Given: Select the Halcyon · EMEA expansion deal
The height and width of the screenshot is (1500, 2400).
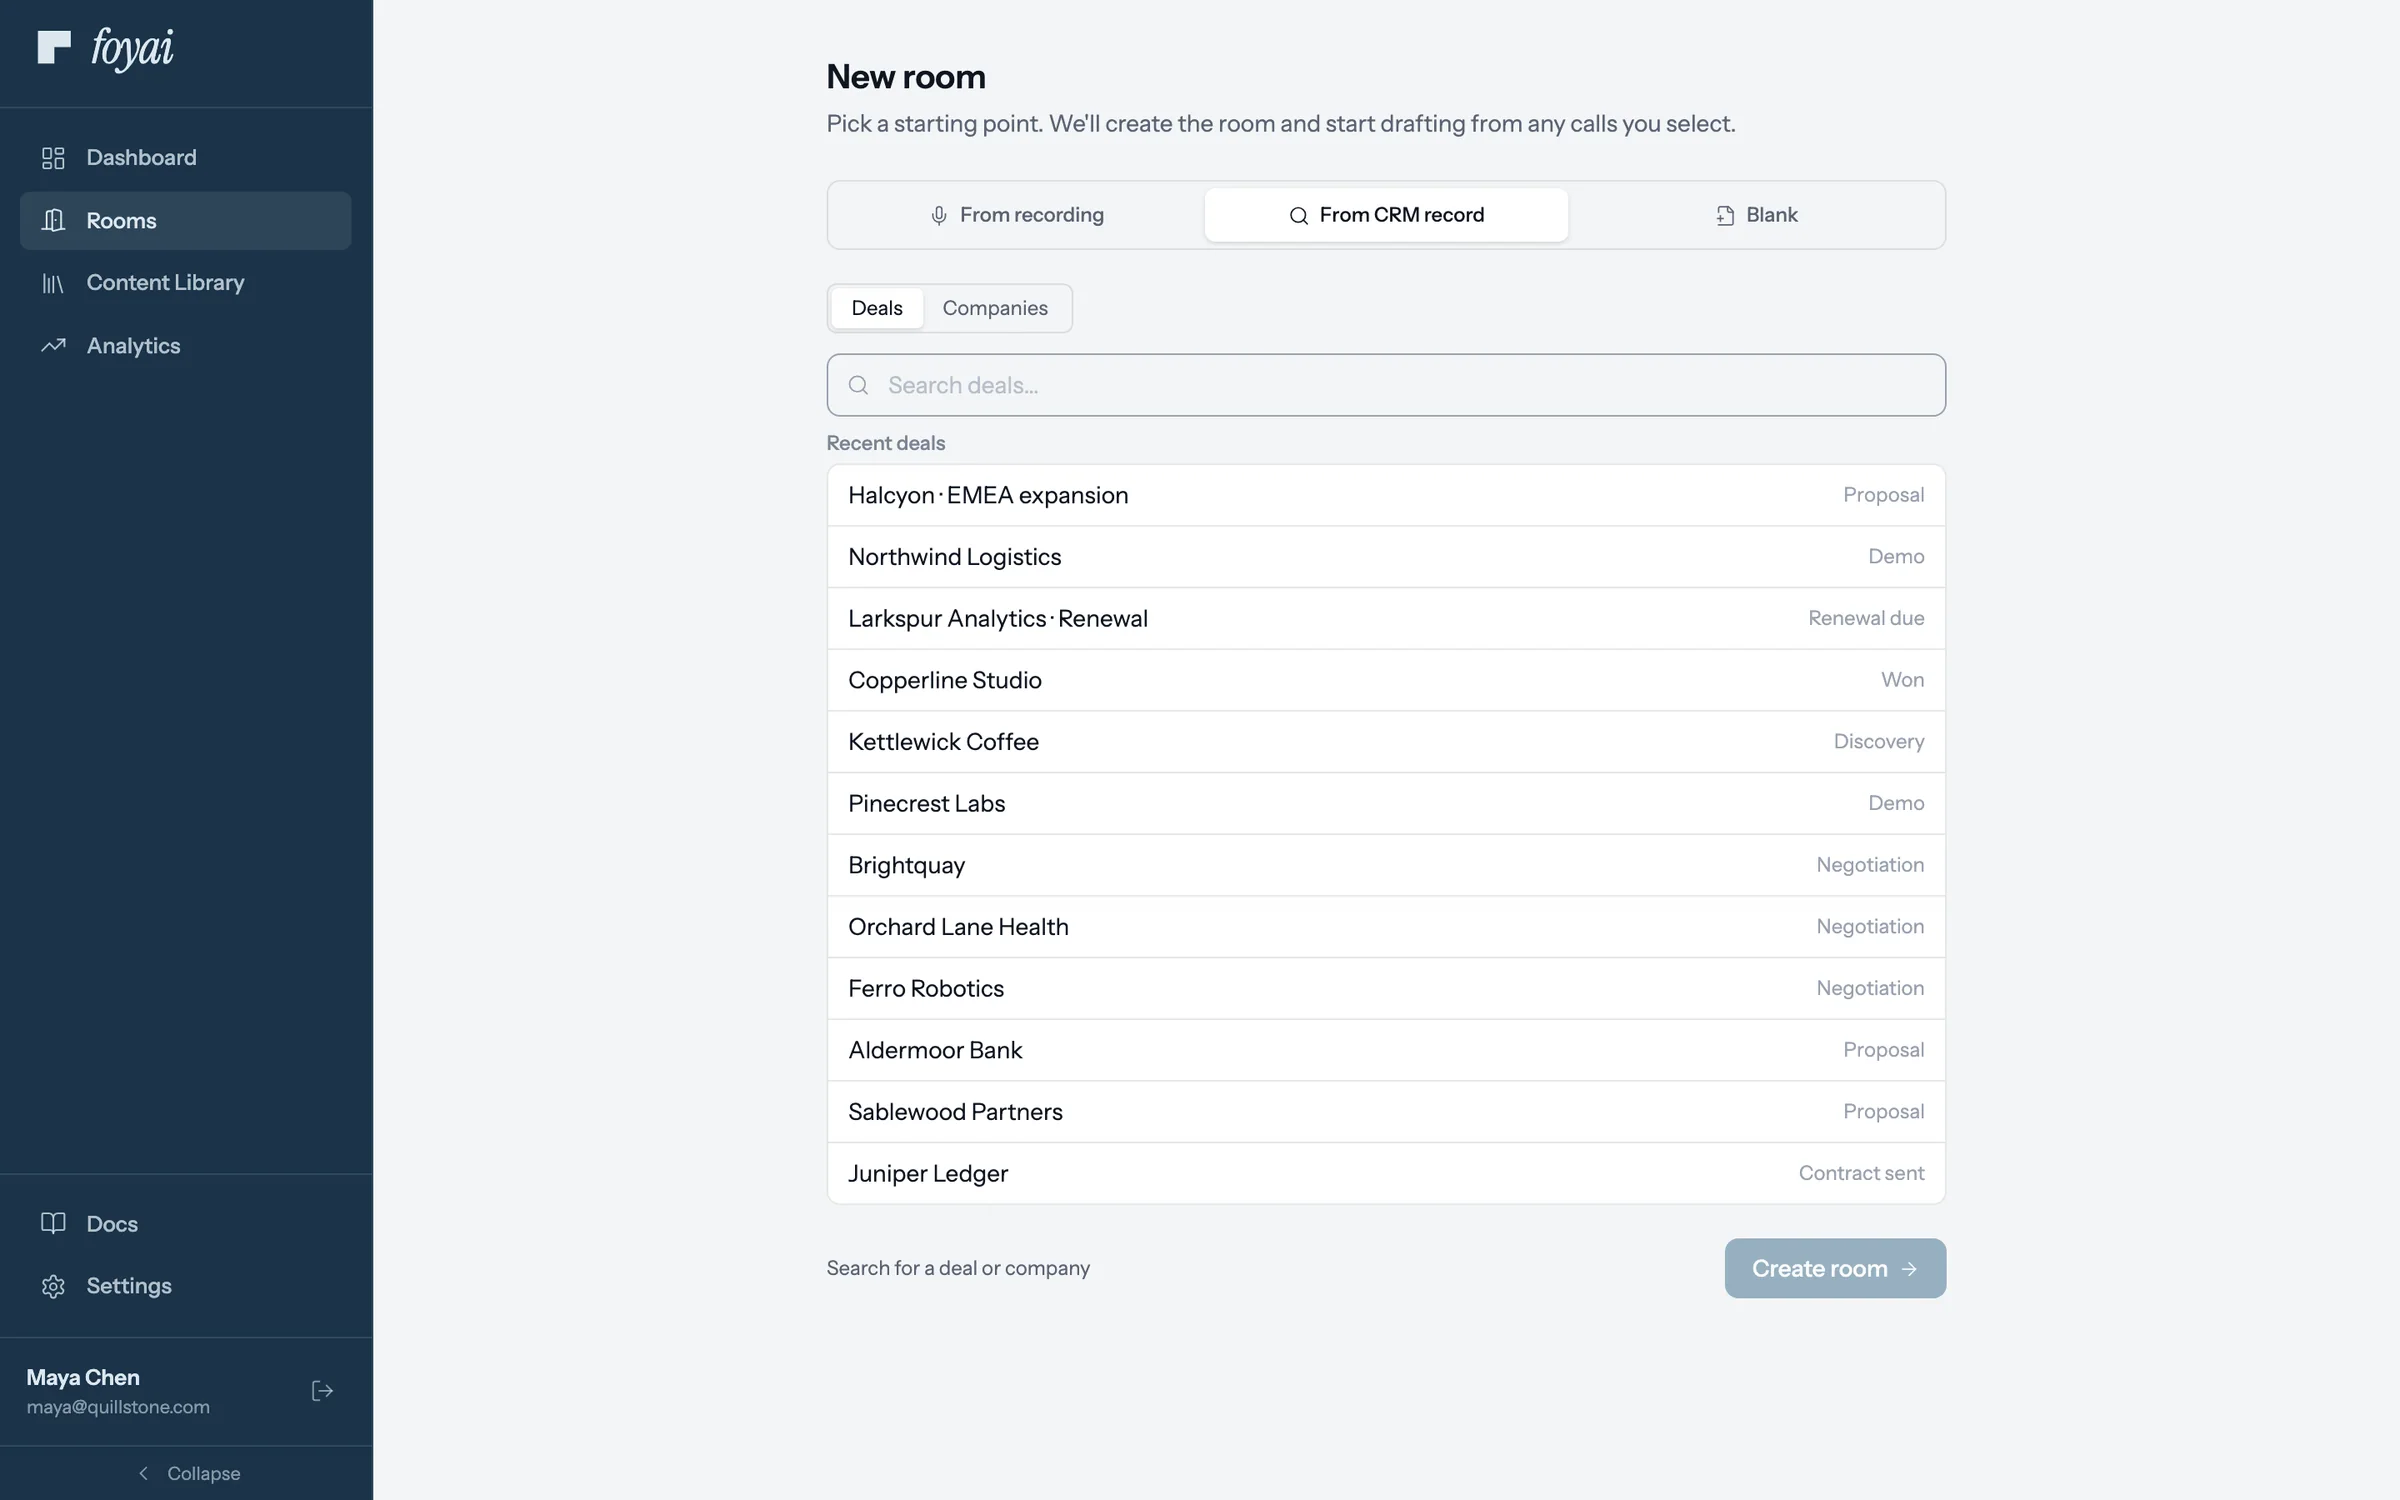Looking at the screenshot, I should [1386, 495].
